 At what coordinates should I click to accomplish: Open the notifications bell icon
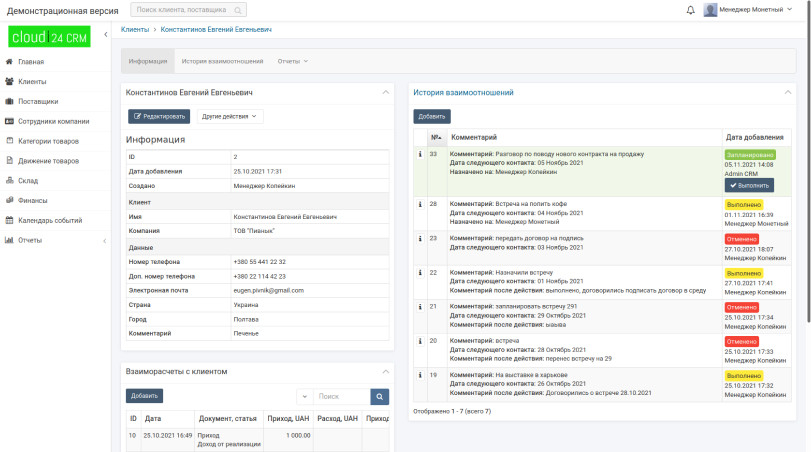pyautogui.click(x=690, y=10)
